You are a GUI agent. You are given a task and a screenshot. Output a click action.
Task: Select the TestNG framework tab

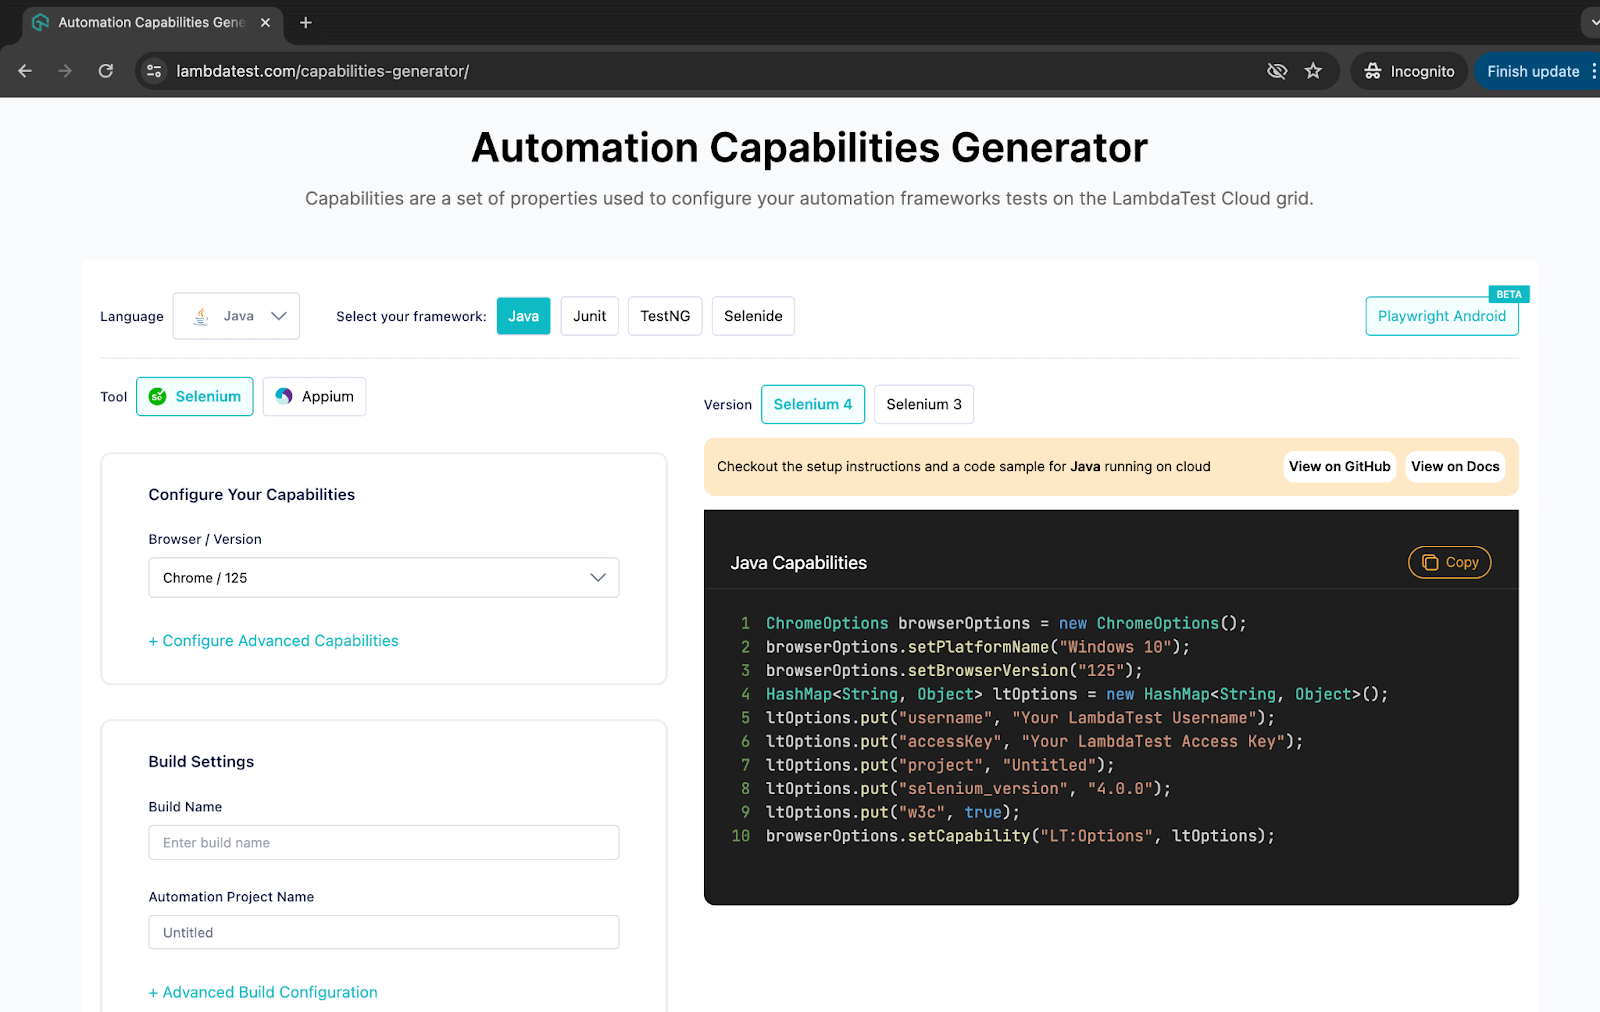point(665,316)
